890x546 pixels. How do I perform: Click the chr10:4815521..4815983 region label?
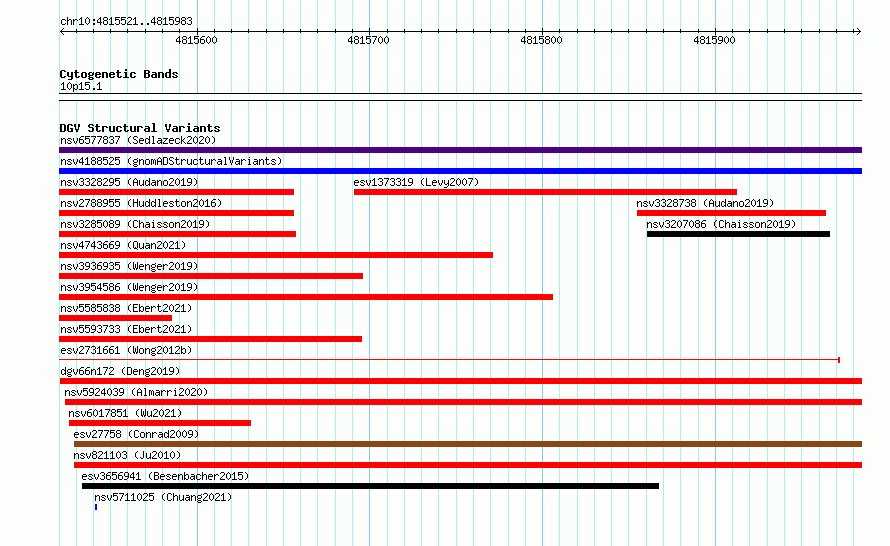[127, 21]
